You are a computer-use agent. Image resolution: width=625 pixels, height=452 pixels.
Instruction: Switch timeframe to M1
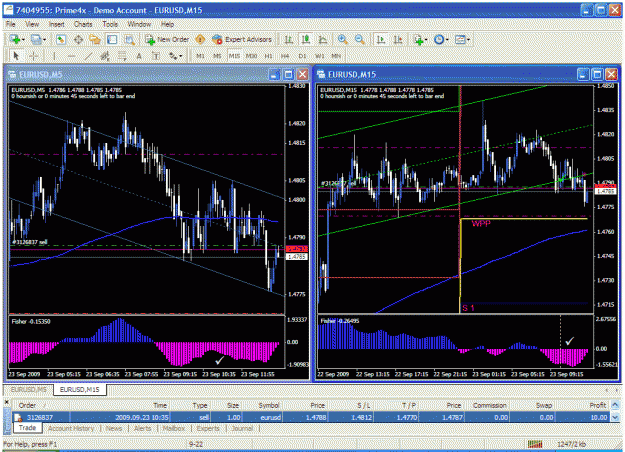(200, 56)
